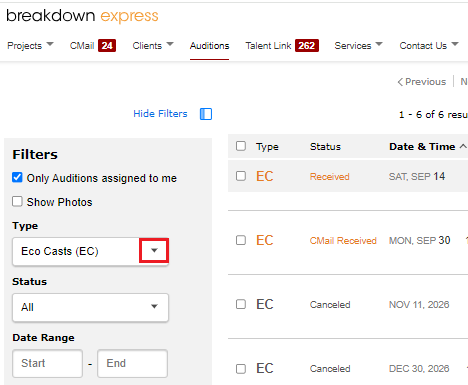This screenshot has height=385, width=468.
Task: Click the MON, SEP 30 date
Action: click(x=419, y=240)
